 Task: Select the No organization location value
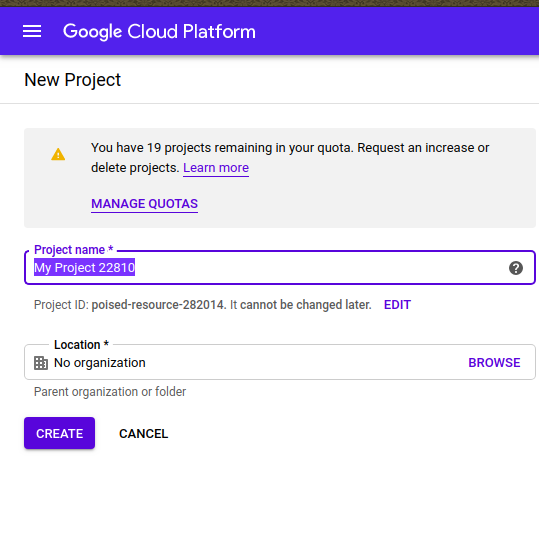(x=100, y=363)
